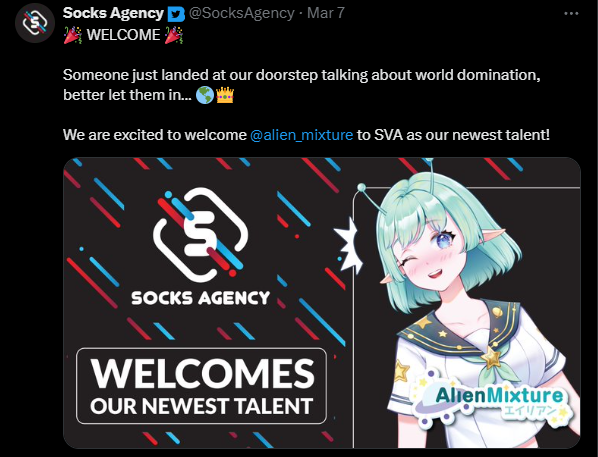
Task: Click the blue verified badge
Action: click(177, 14)
